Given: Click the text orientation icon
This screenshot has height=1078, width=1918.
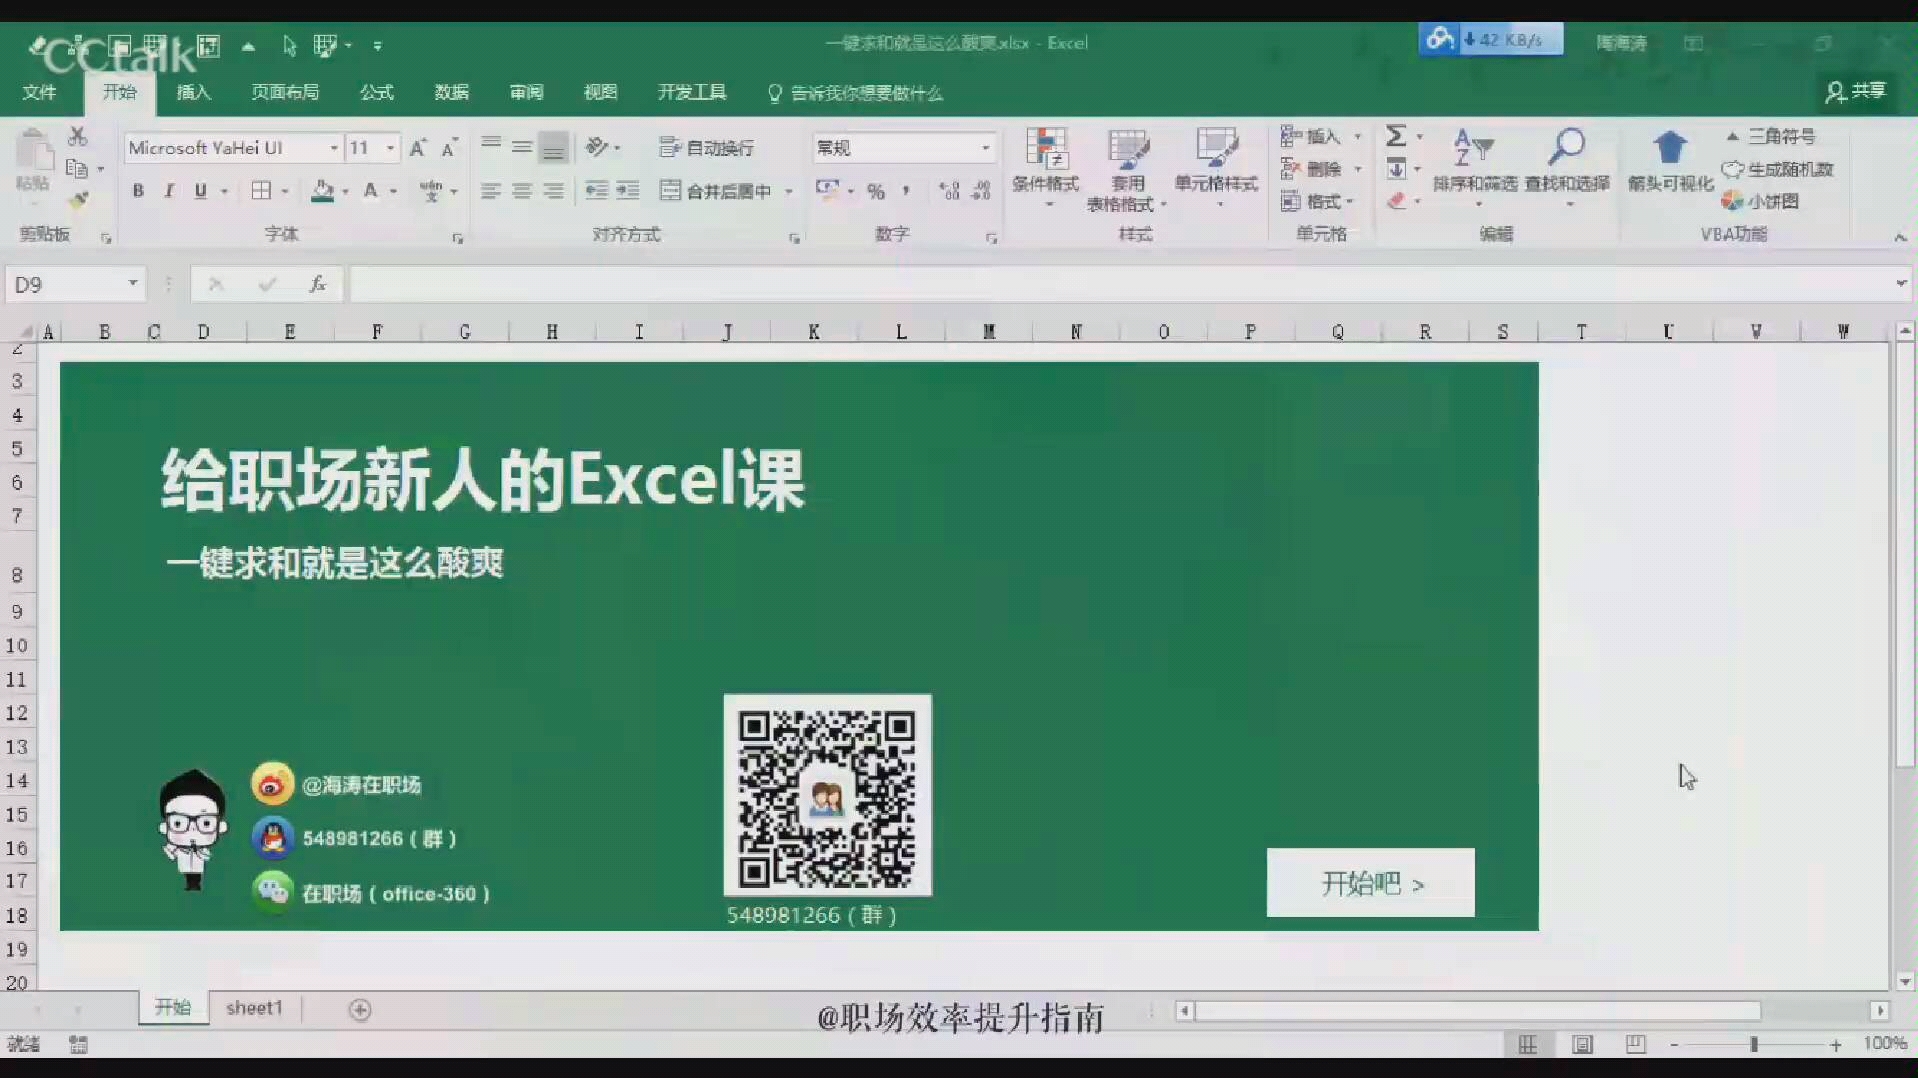Looking at the screenshot, I should point(597,148).
